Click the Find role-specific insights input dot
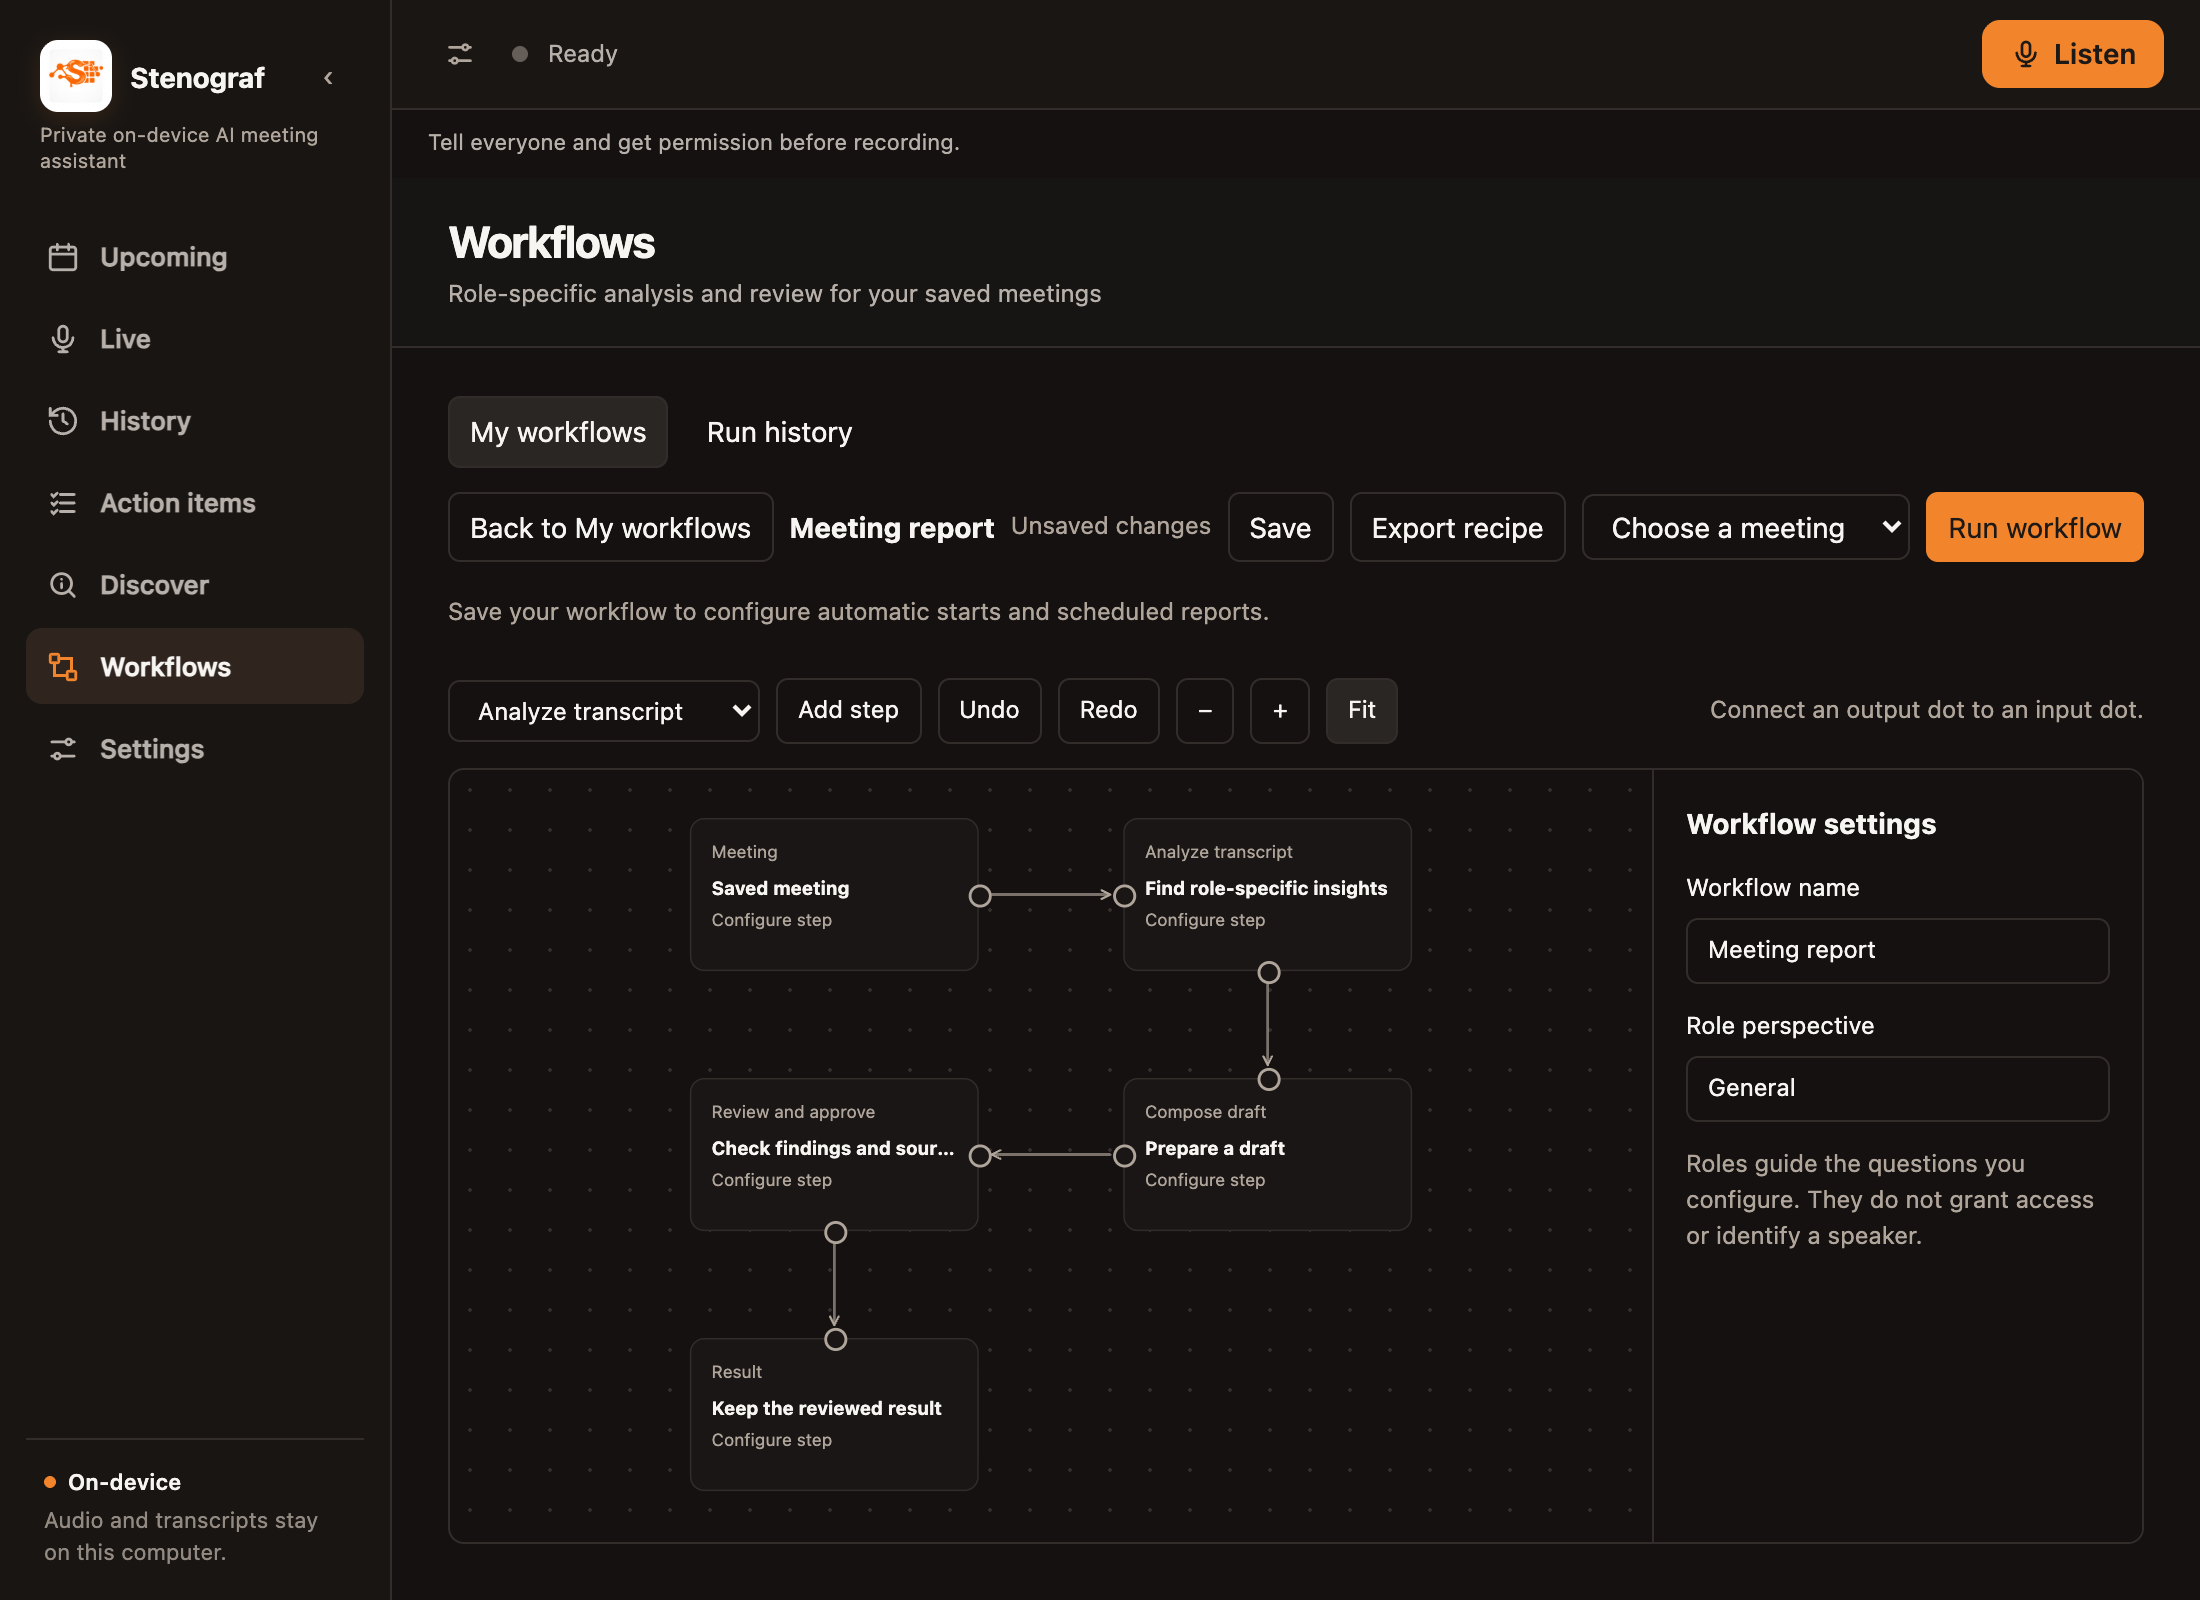Screen dimensions: 2200x1600 (1124, 896)
